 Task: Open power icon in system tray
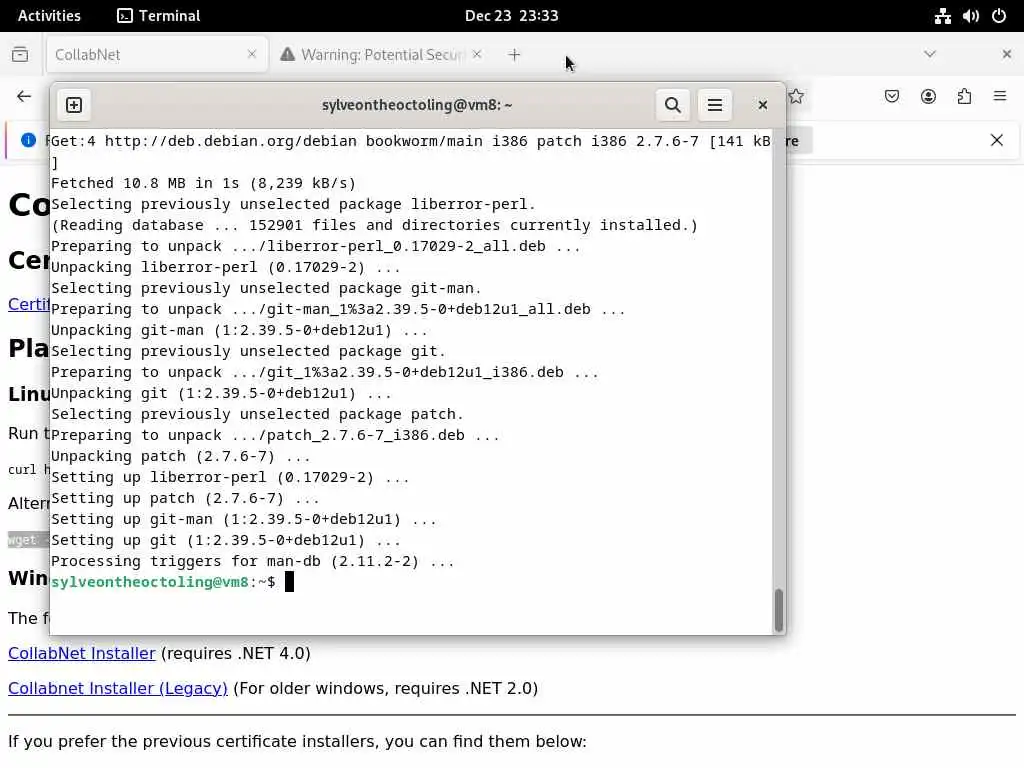point(999,16)
